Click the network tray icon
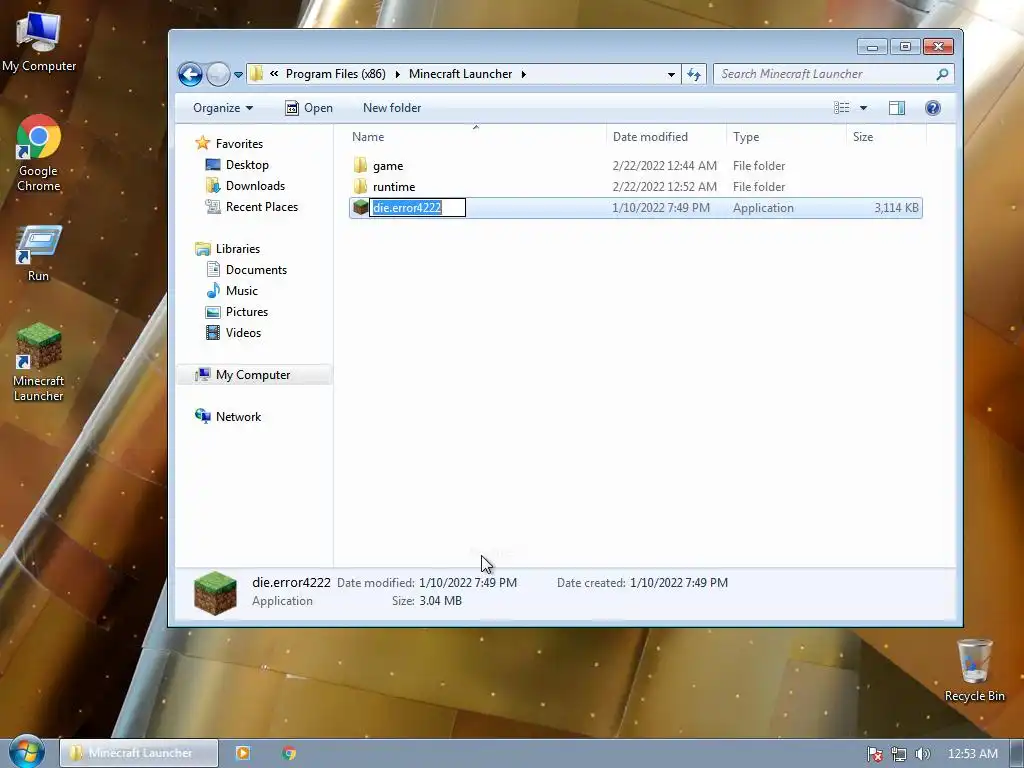Viewport: 1024px width, 768px height. pyautogui.click(x=899, y=754)
